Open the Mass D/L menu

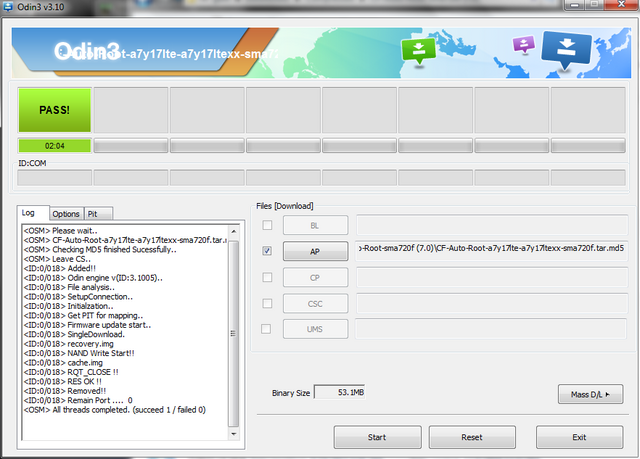click(x=591, y=394)
